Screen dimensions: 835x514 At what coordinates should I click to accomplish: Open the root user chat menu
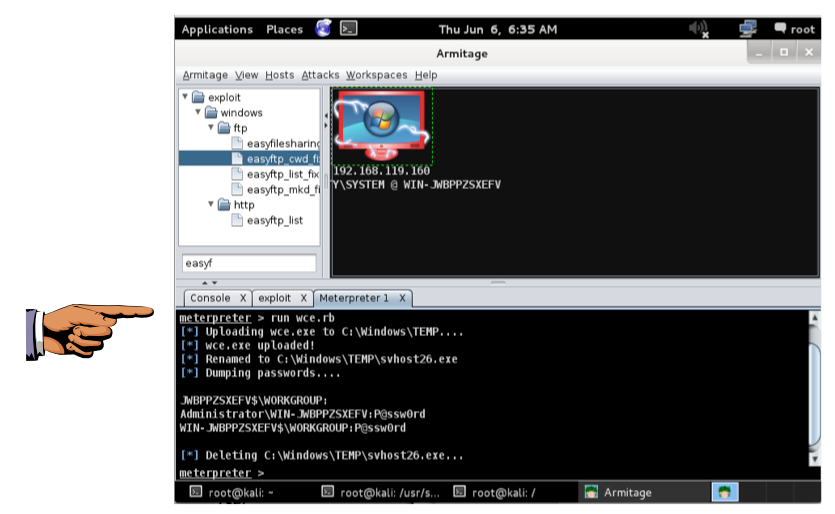[795, 29]
